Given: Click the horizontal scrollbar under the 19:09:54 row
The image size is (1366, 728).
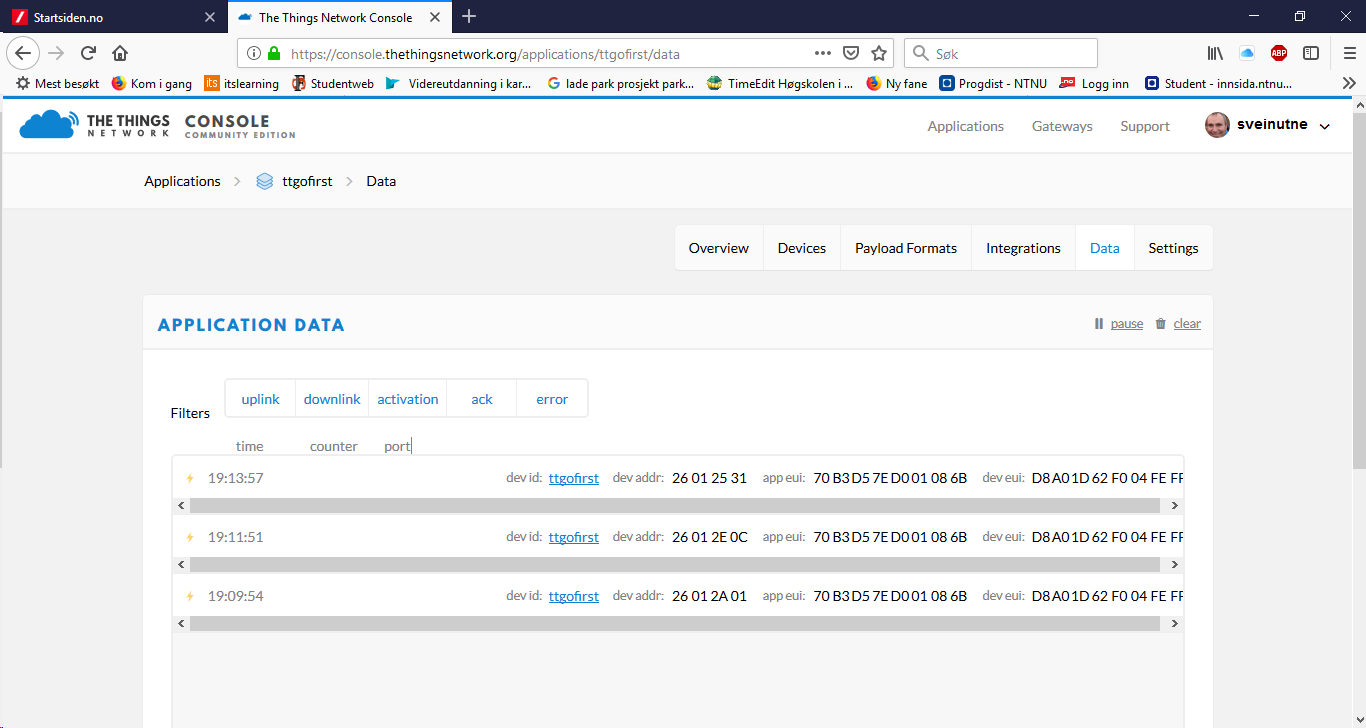Looking at the screenshot, I should click(675, 623).
